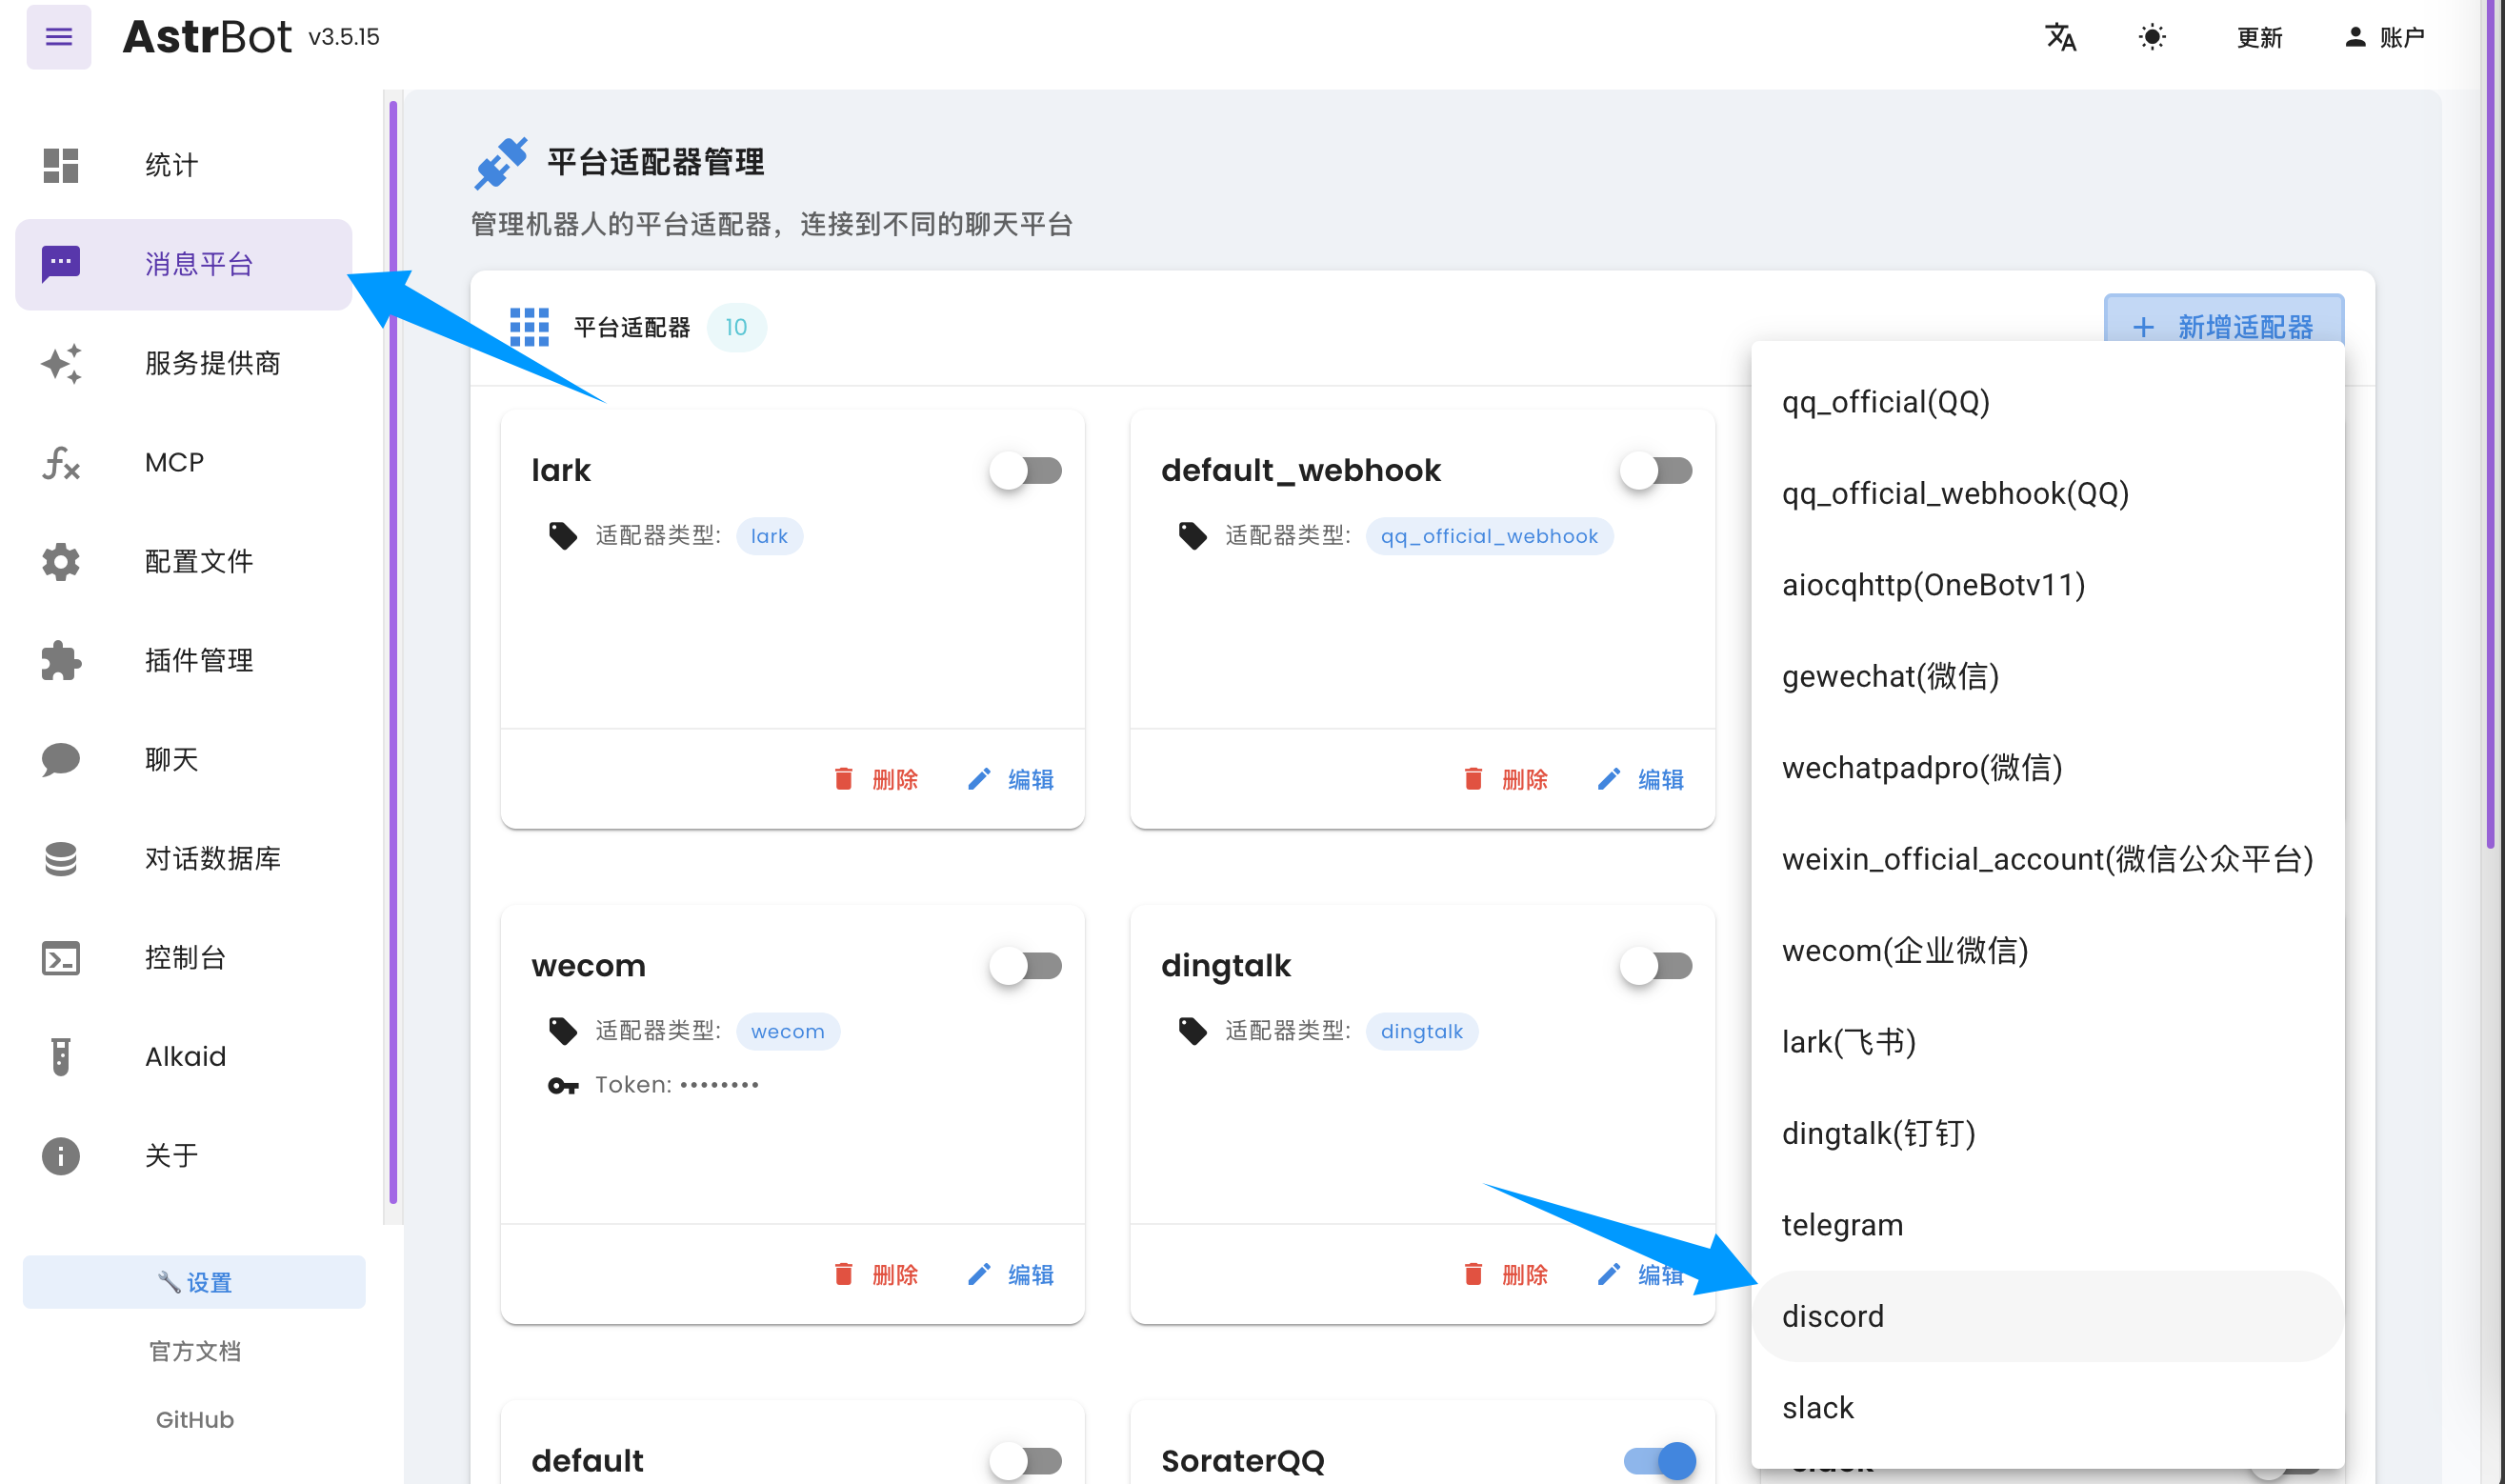
Task: Click the sidebar purple scrollbar
Action: coord(393,652)
